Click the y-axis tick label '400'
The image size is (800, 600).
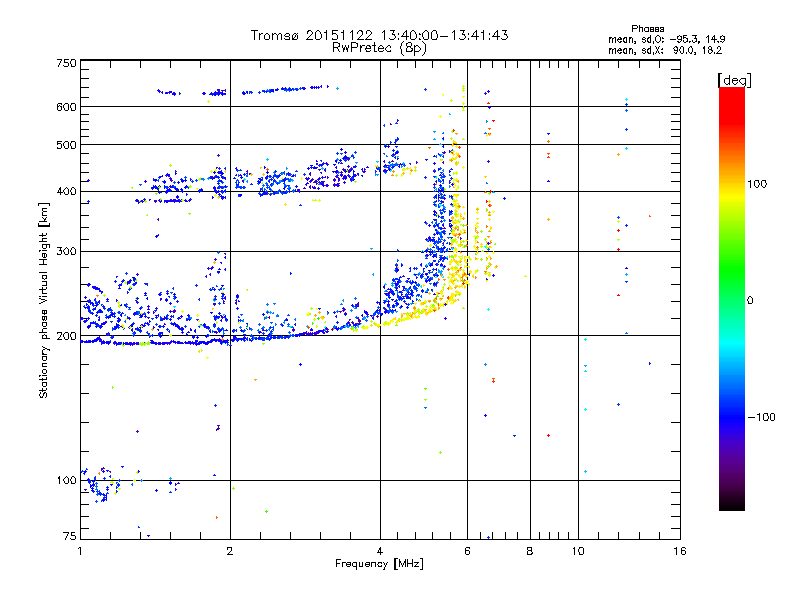66,192
